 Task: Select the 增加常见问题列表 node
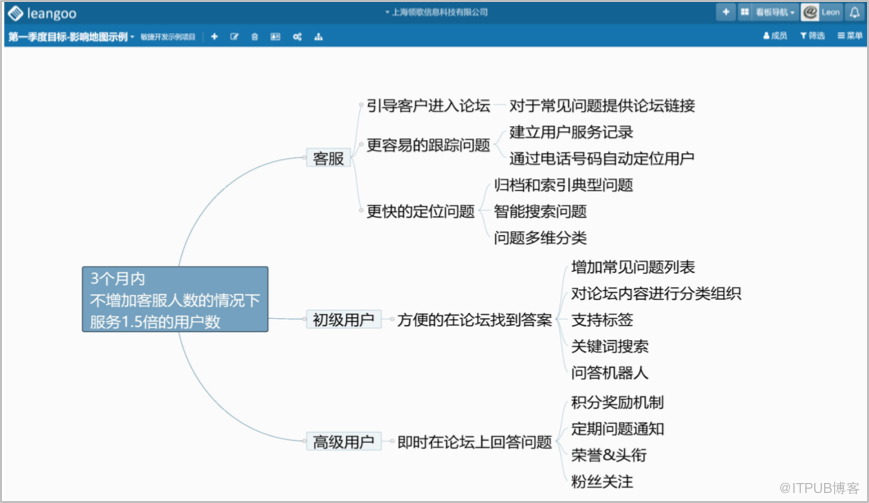[x=633, y=267]
